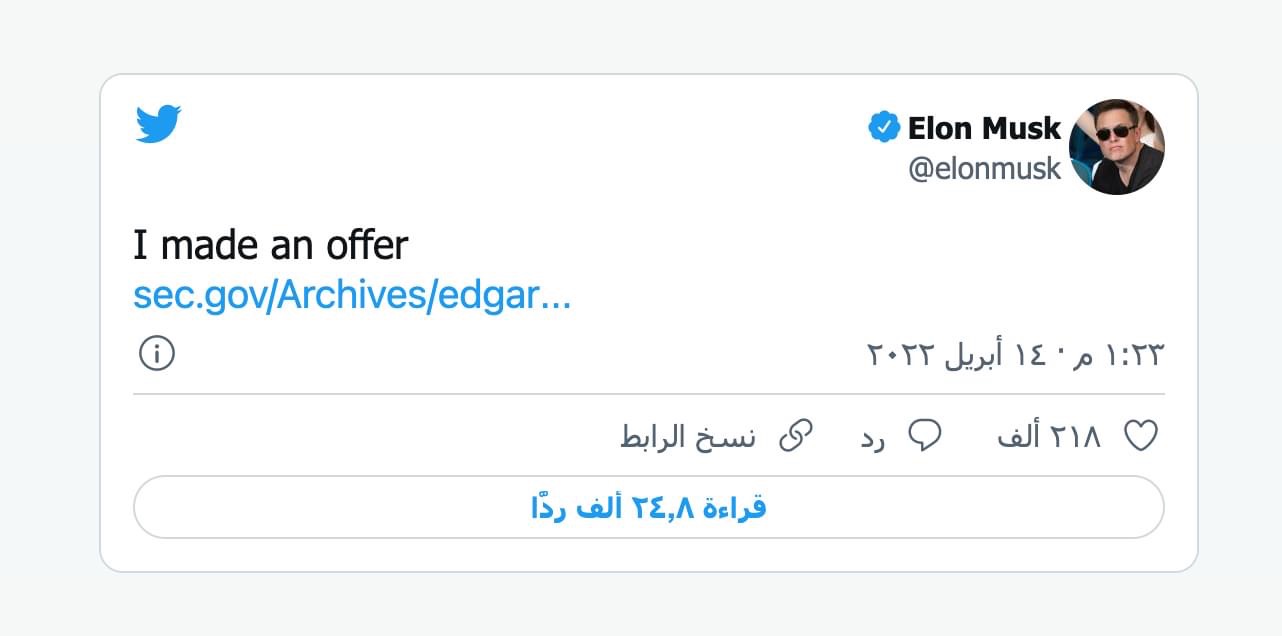Click the ٢١٨ ألف likes count
Image resolution: width=1282 pixels, height=636 pixels.
tap(1049, 437)
